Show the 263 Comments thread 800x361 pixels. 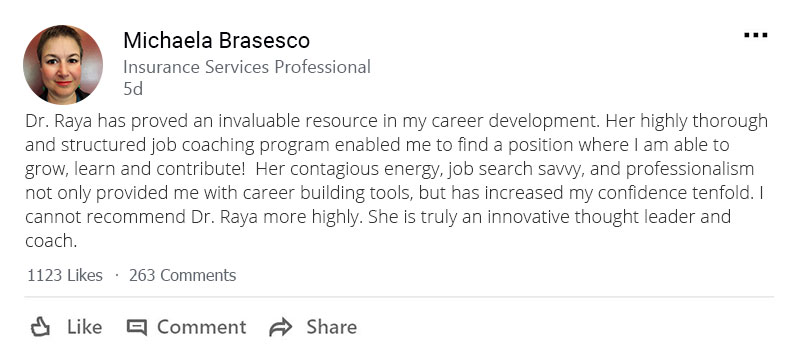[x=182, y=275]
